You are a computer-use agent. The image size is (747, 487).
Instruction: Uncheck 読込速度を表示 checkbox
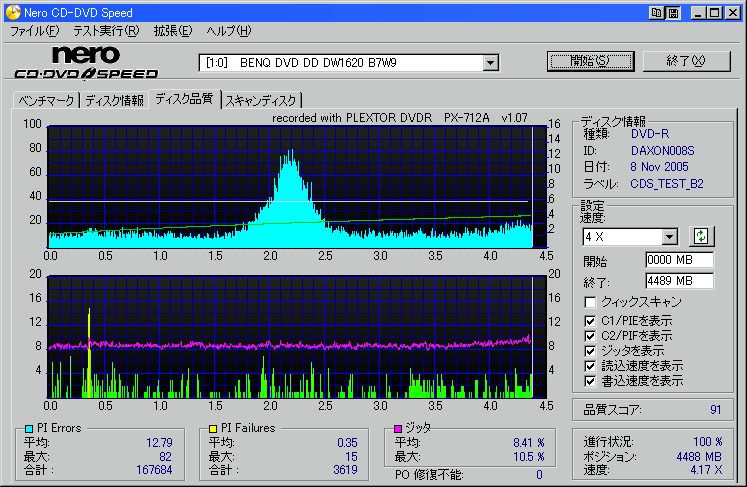pos(592,366)
